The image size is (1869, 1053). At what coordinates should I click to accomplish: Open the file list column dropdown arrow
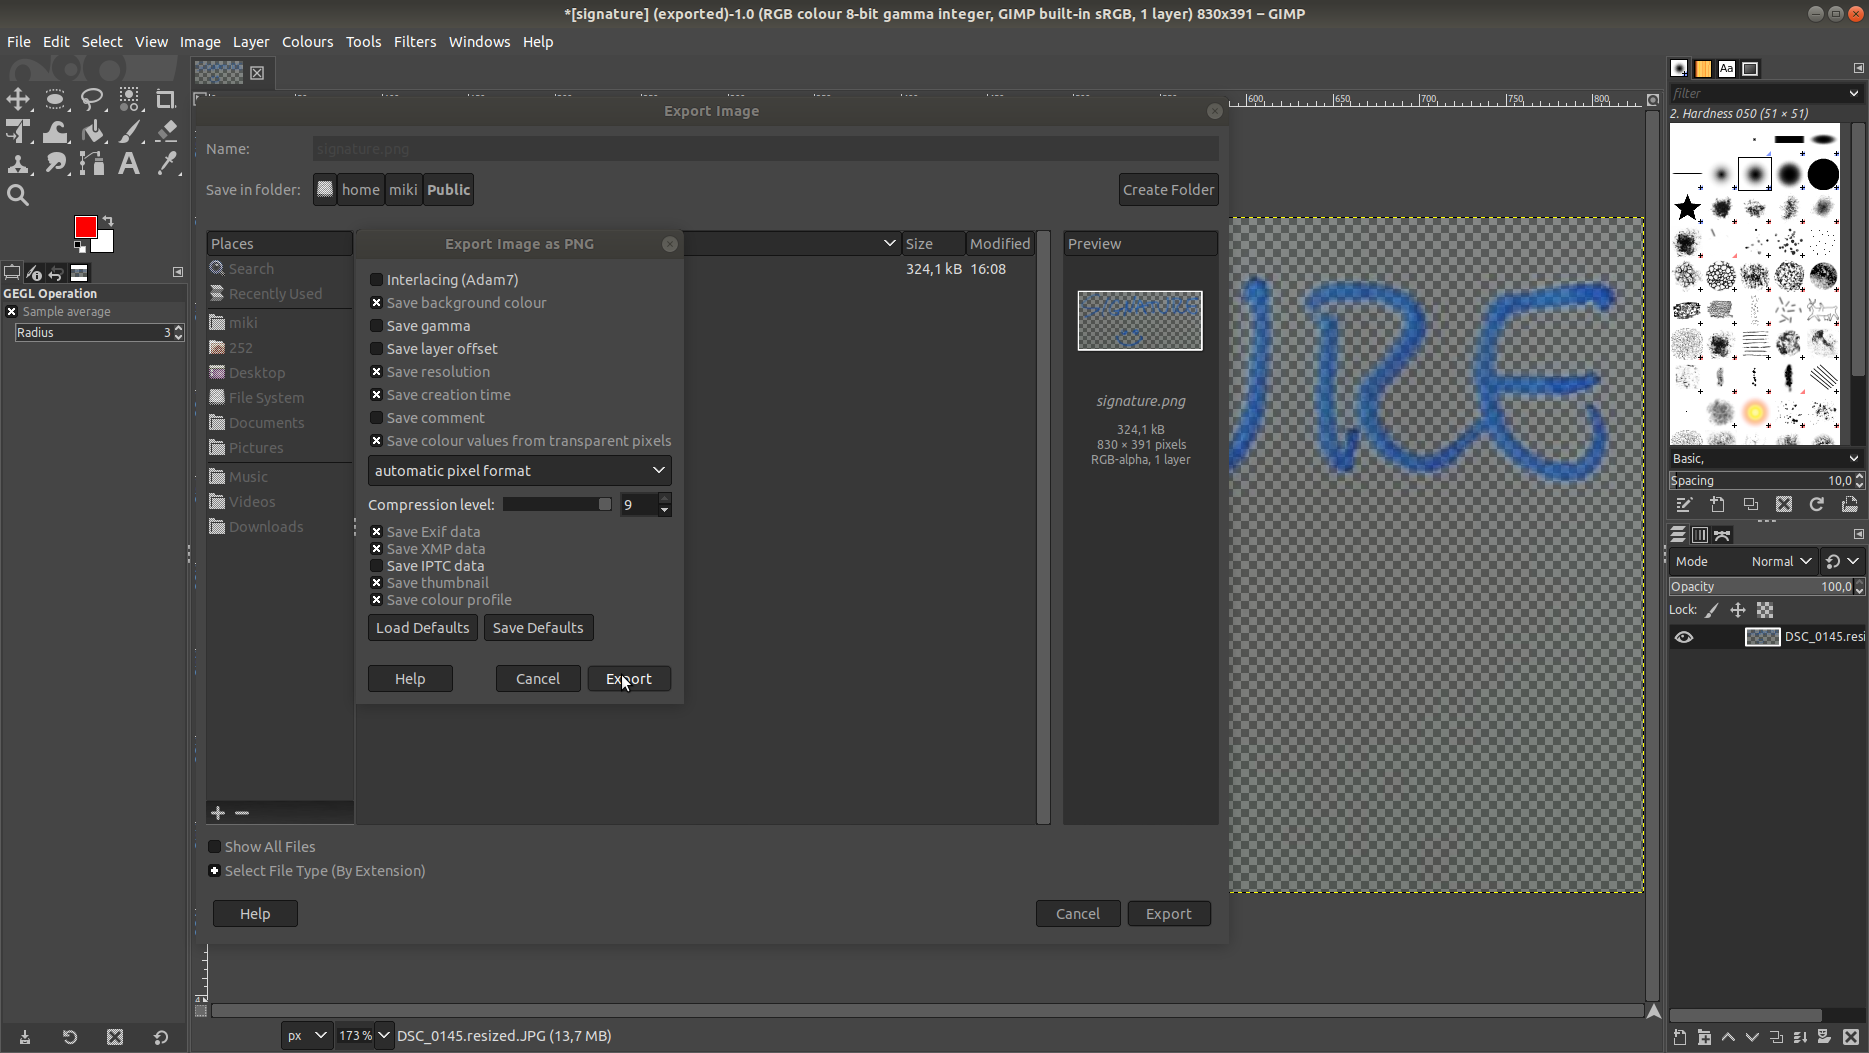tap(889, 244)
